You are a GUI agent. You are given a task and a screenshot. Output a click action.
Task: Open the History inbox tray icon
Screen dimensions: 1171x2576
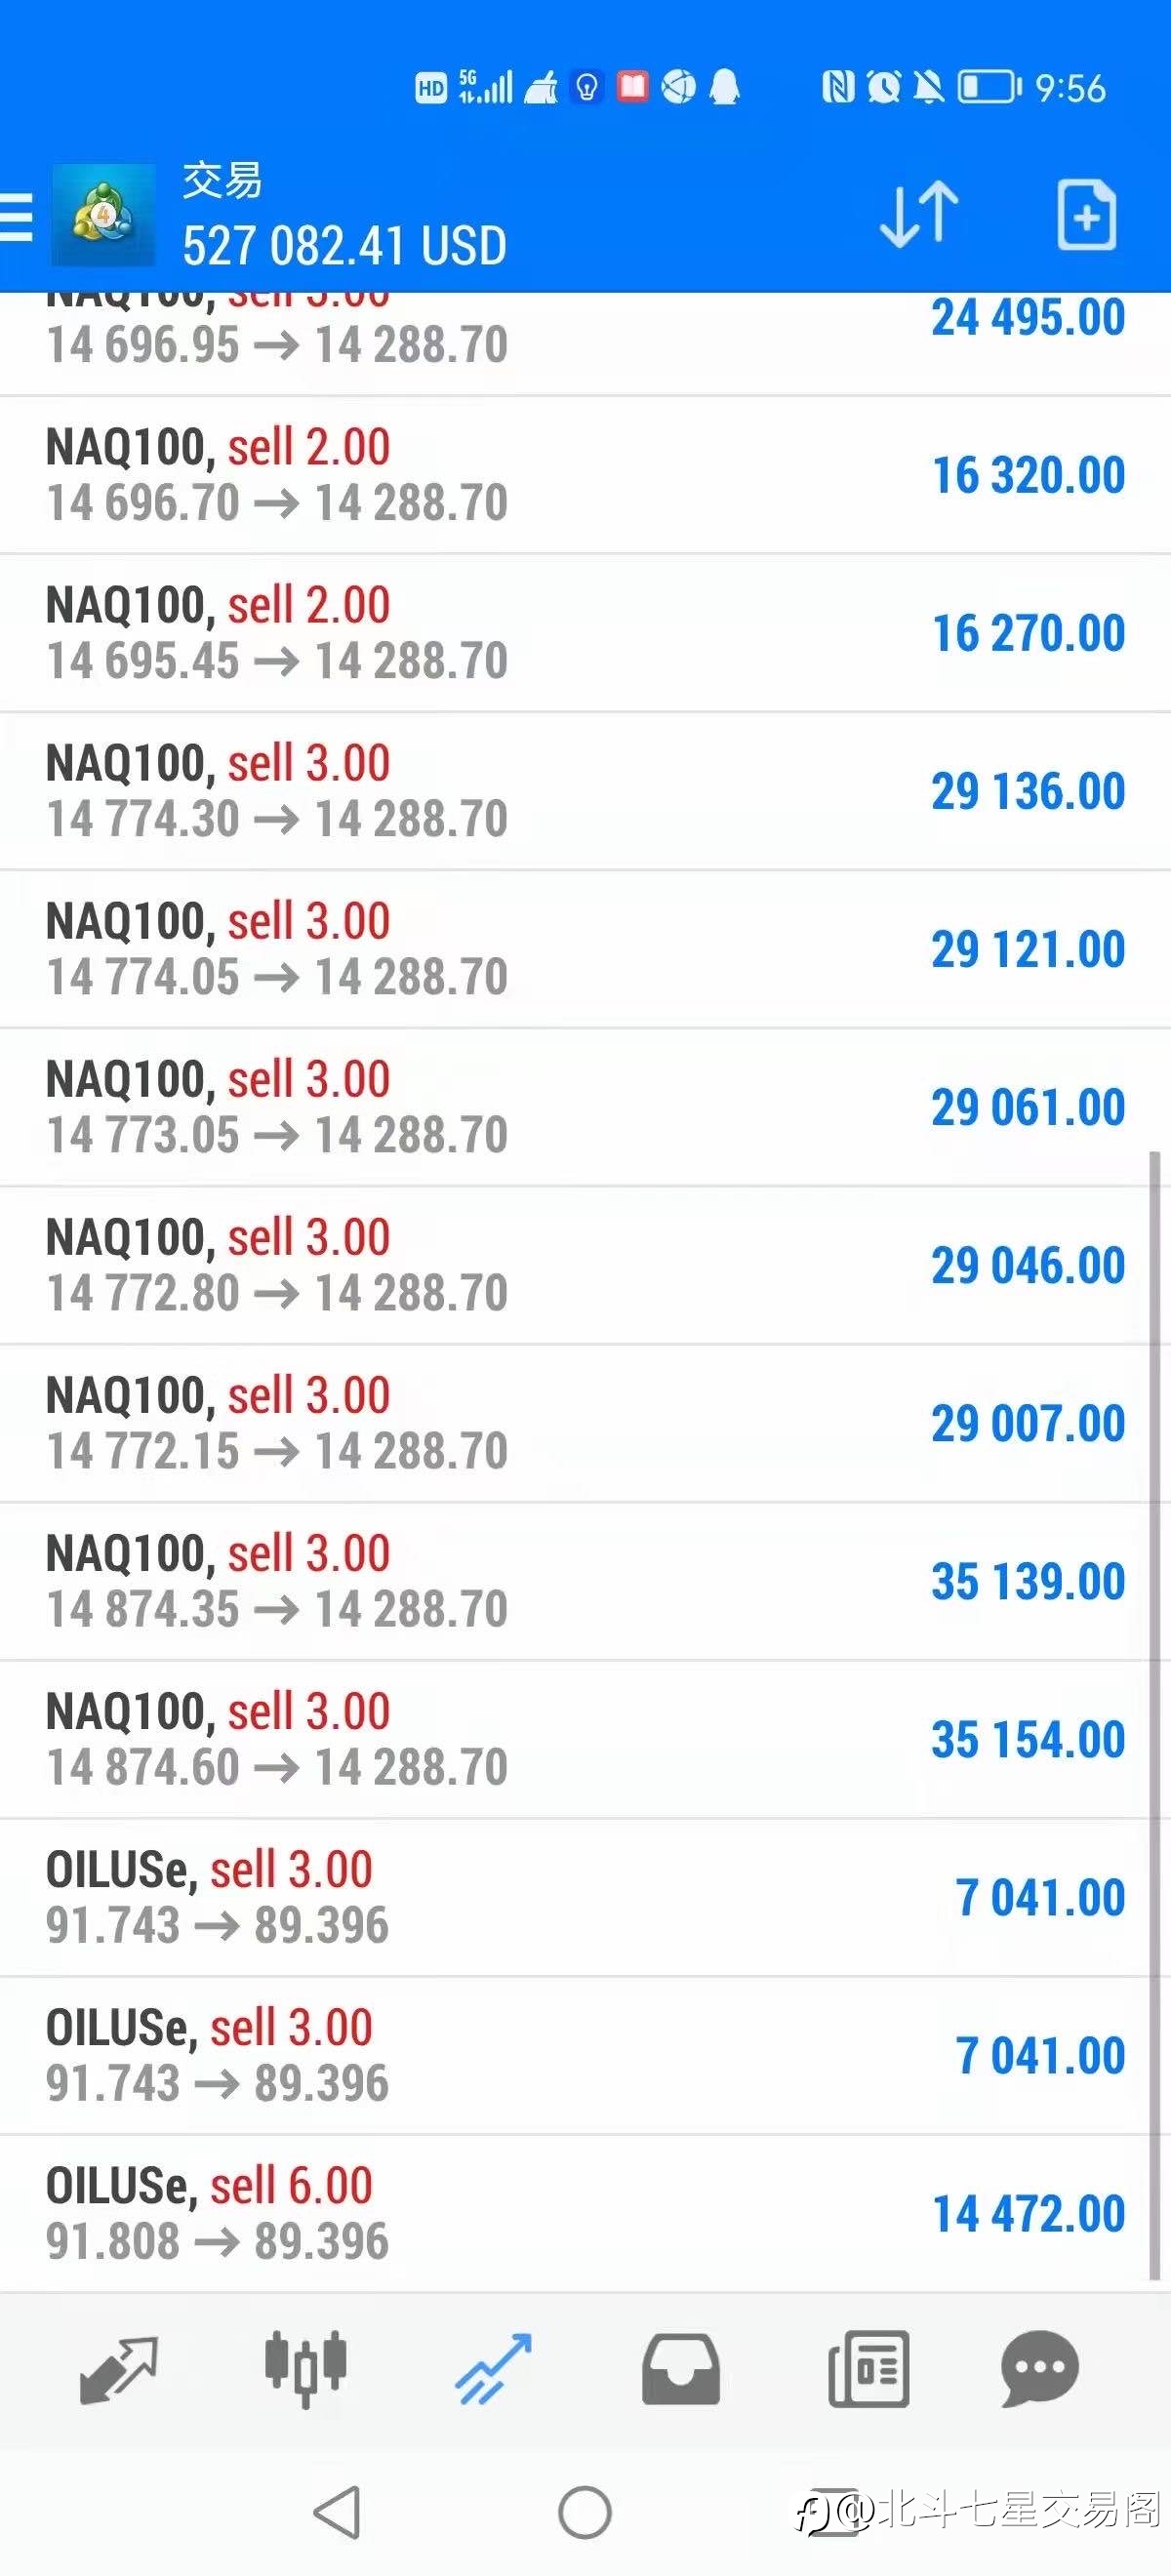click(x=680, y=2369)
